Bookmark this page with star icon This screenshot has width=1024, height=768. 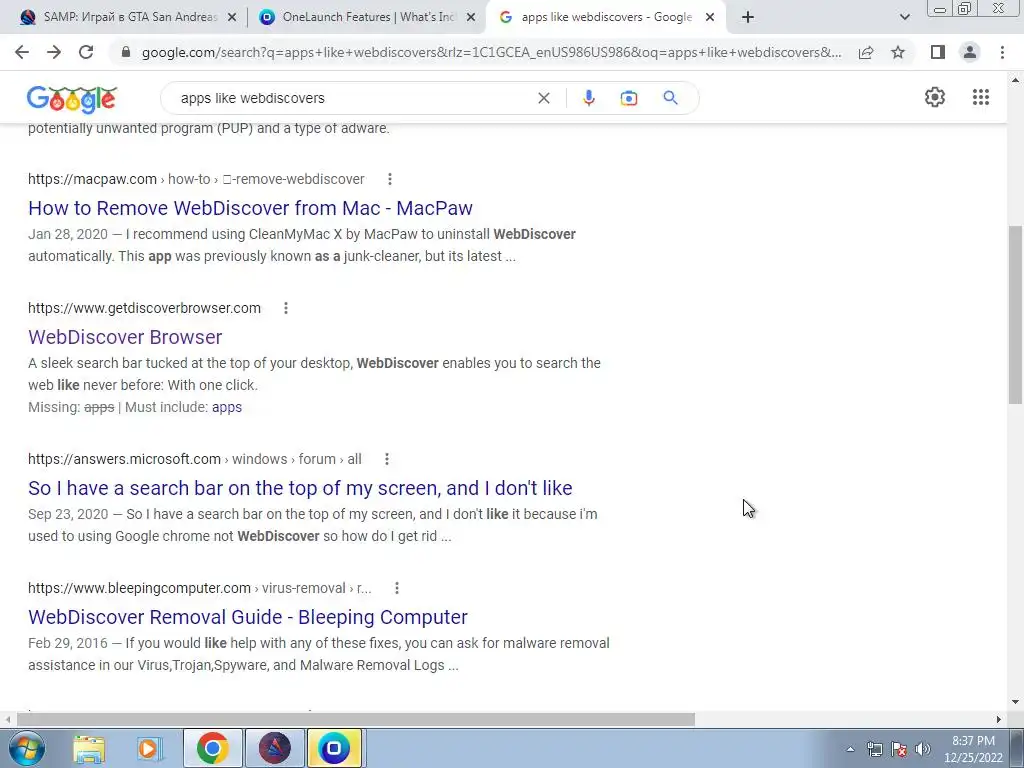coord(898,52)
